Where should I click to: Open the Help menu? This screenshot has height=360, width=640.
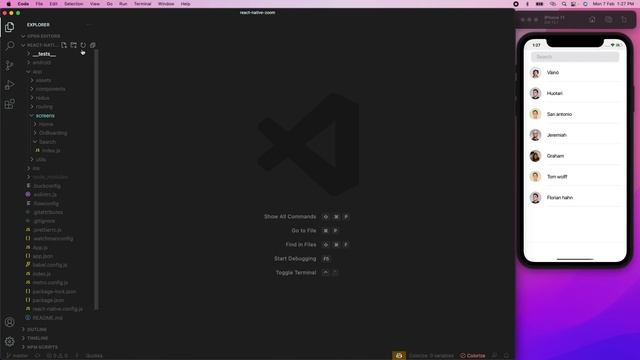click(x=185, y=4)
